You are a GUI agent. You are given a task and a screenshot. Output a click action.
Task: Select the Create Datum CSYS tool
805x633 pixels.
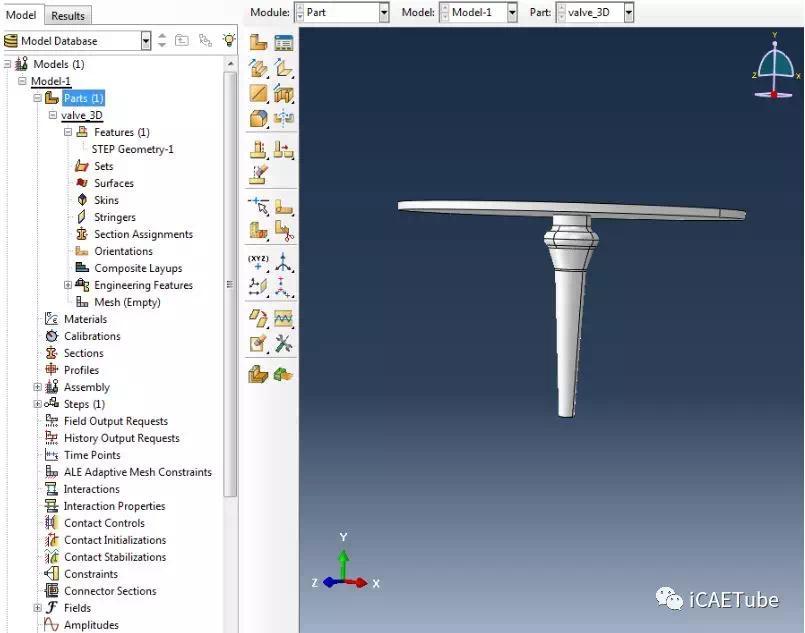coord(283,286)
